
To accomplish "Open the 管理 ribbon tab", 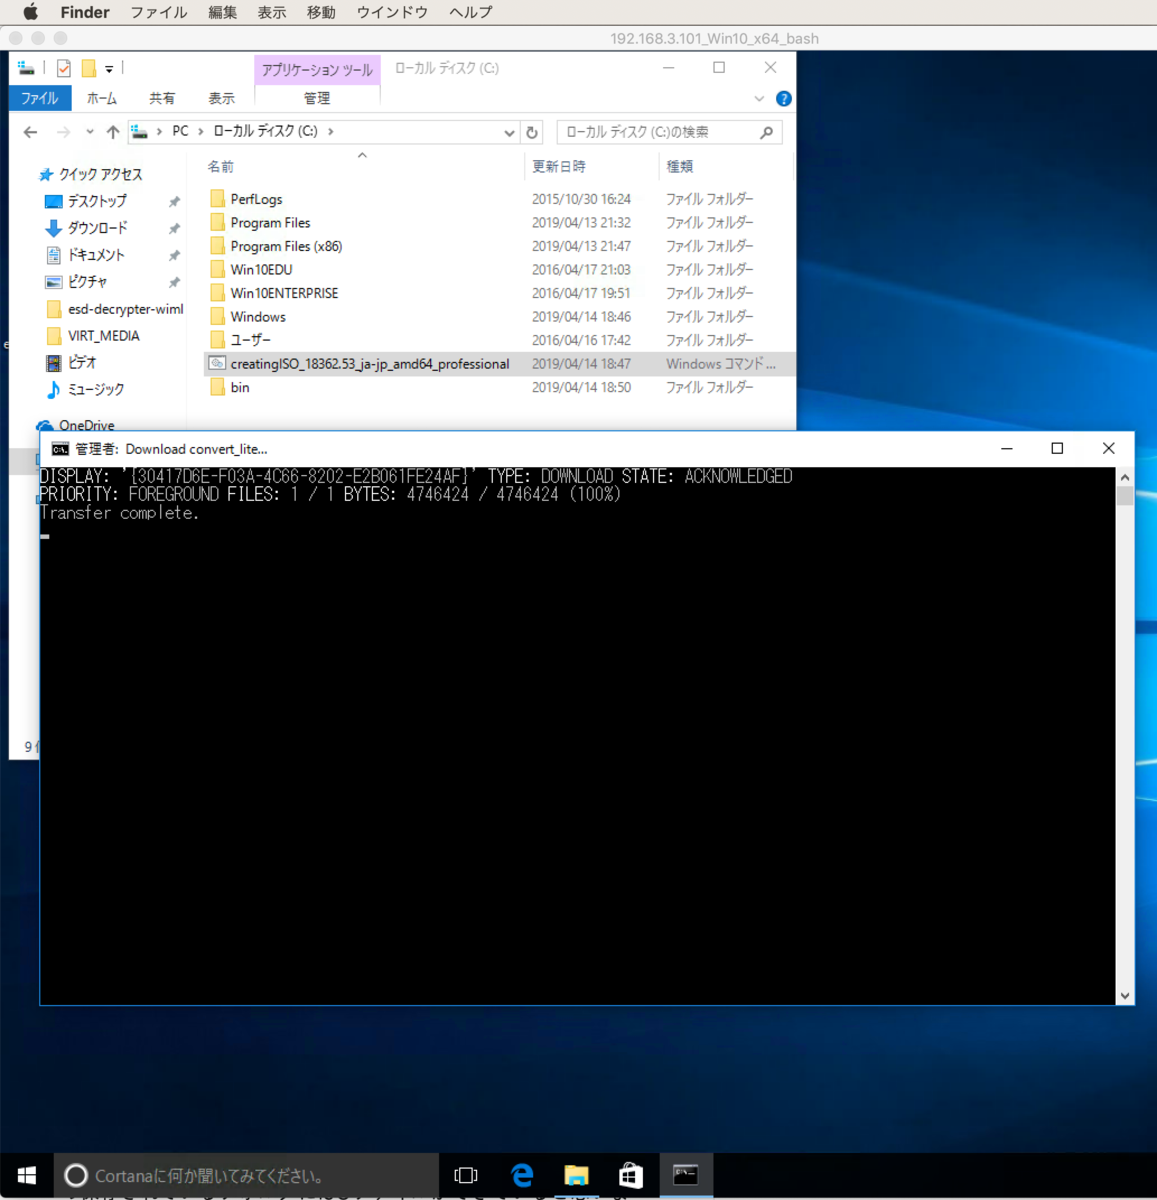I will (317, 98).
